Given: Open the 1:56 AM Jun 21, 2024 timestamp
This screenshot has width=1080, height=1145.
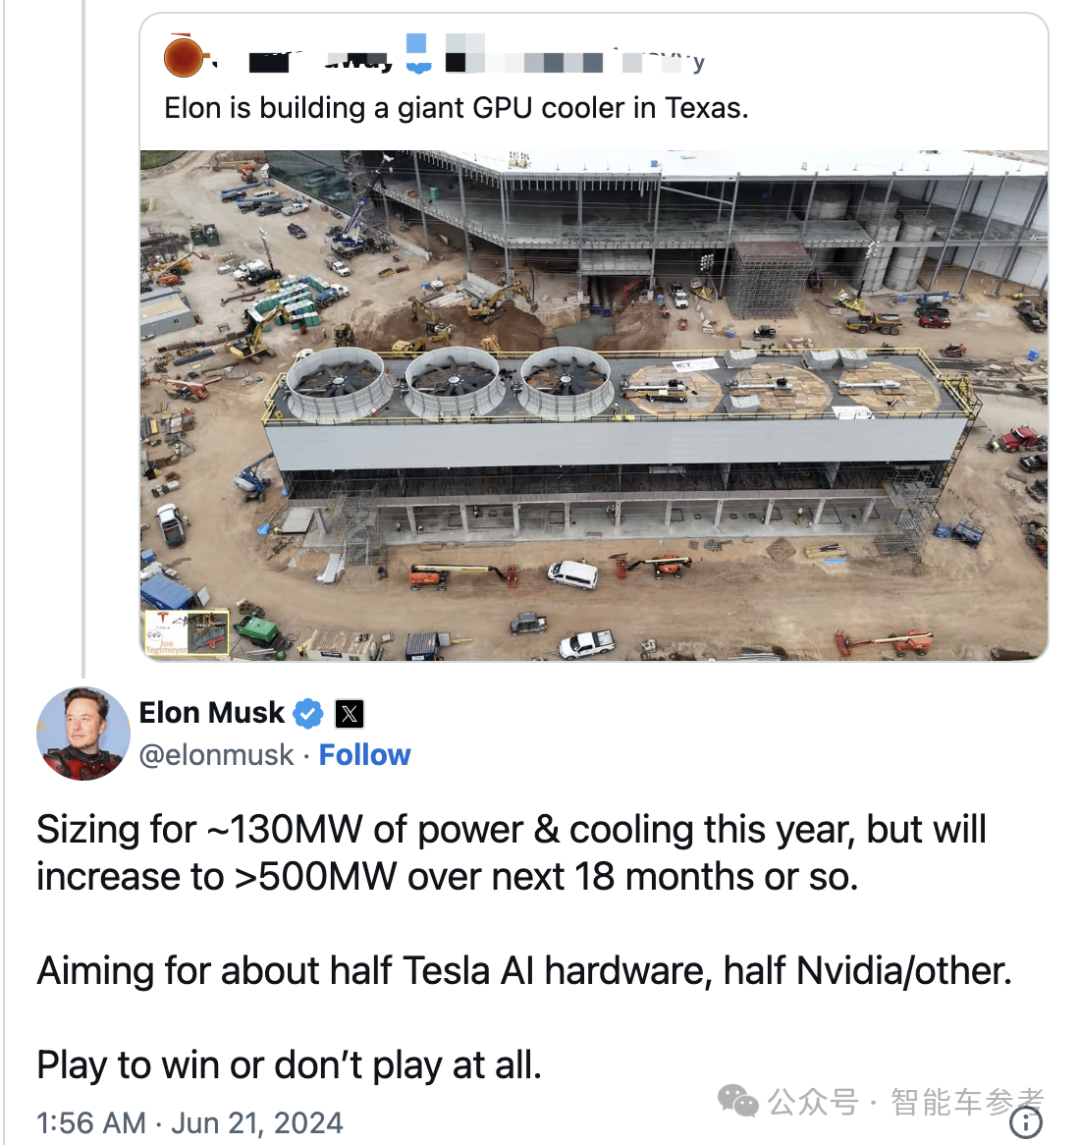Looking at the screenshot, I should coord(190,1122).
